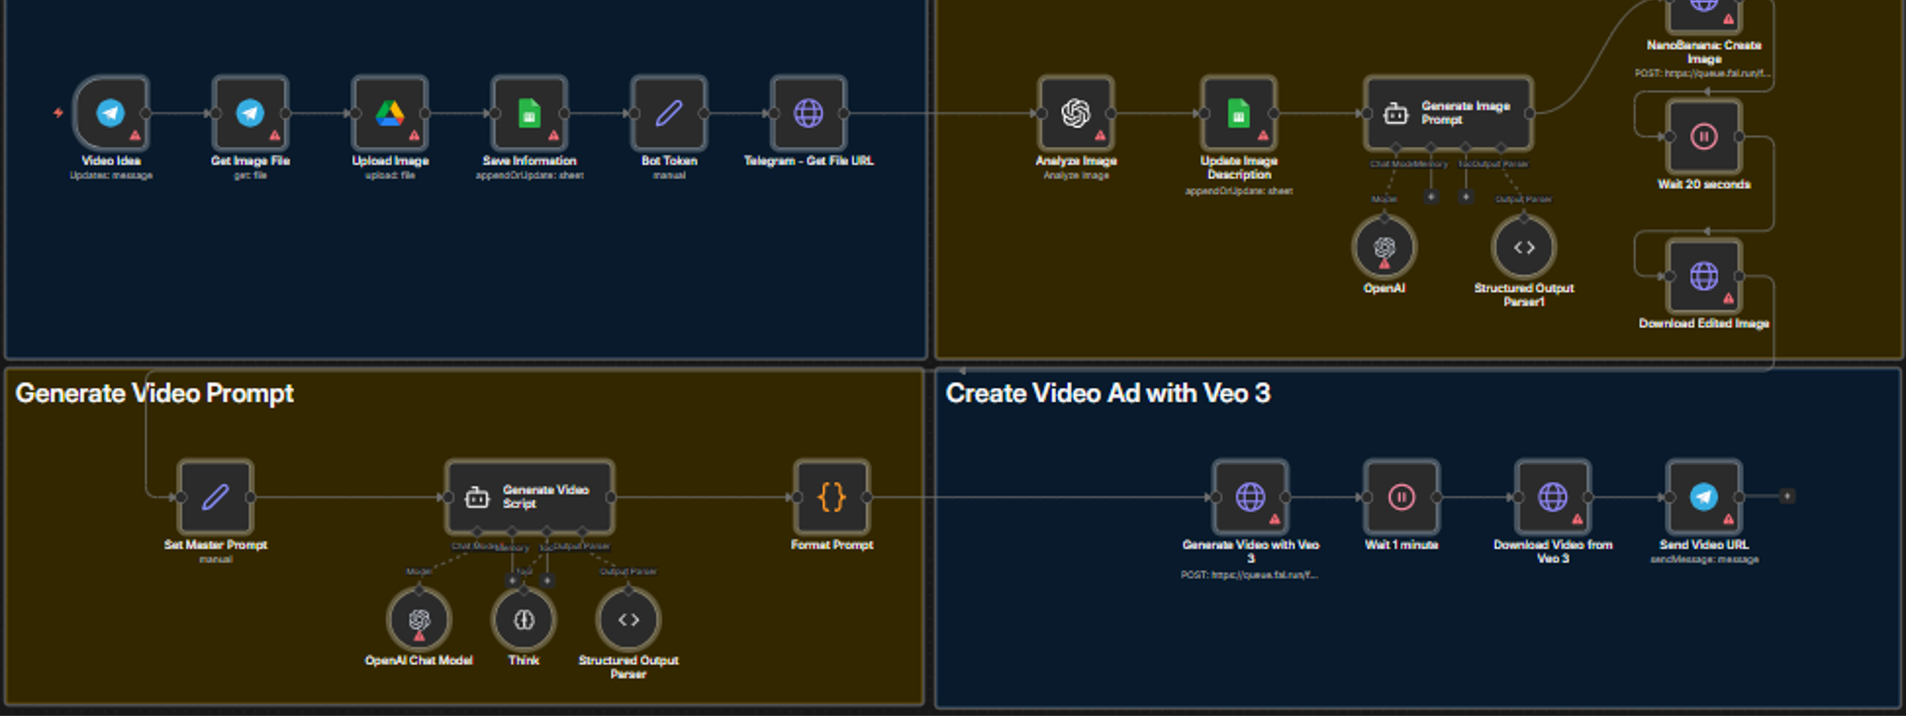
Task: Click the Generate Image Prompt agent node
Action: pos(1448,113)
